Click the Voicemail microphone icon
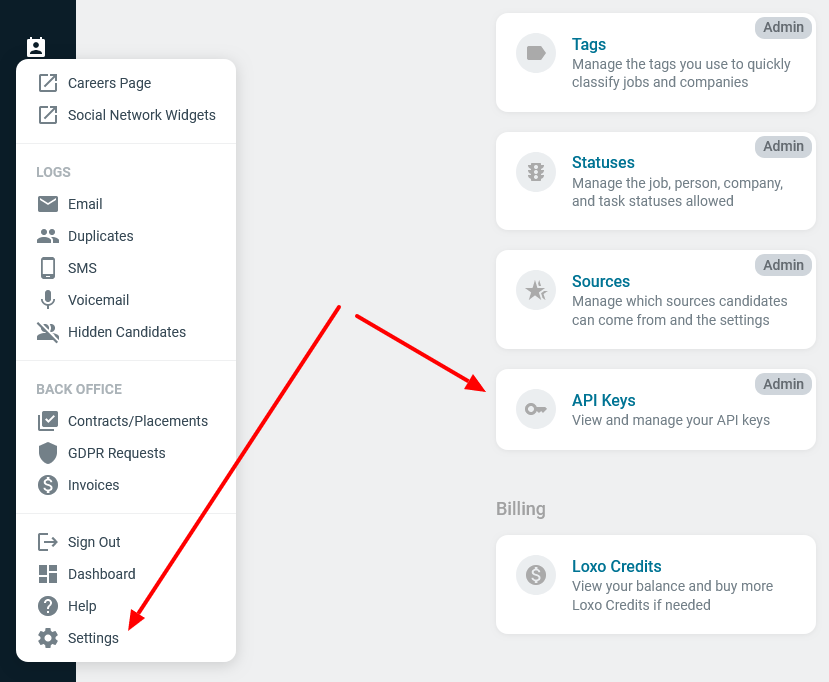 [x=47, y=300]
